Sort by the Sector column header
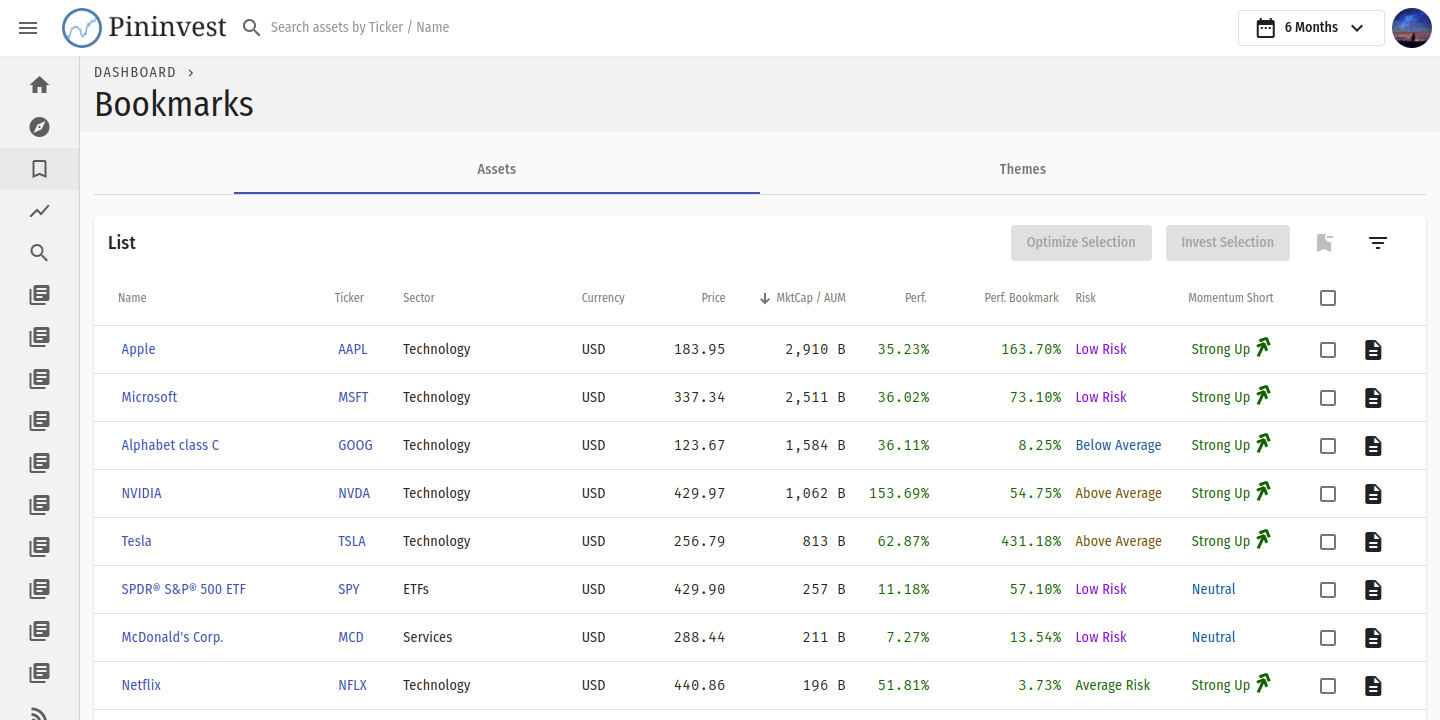Screen dimensions: 1440x720 pyautogui.click(x=419, y=298)
